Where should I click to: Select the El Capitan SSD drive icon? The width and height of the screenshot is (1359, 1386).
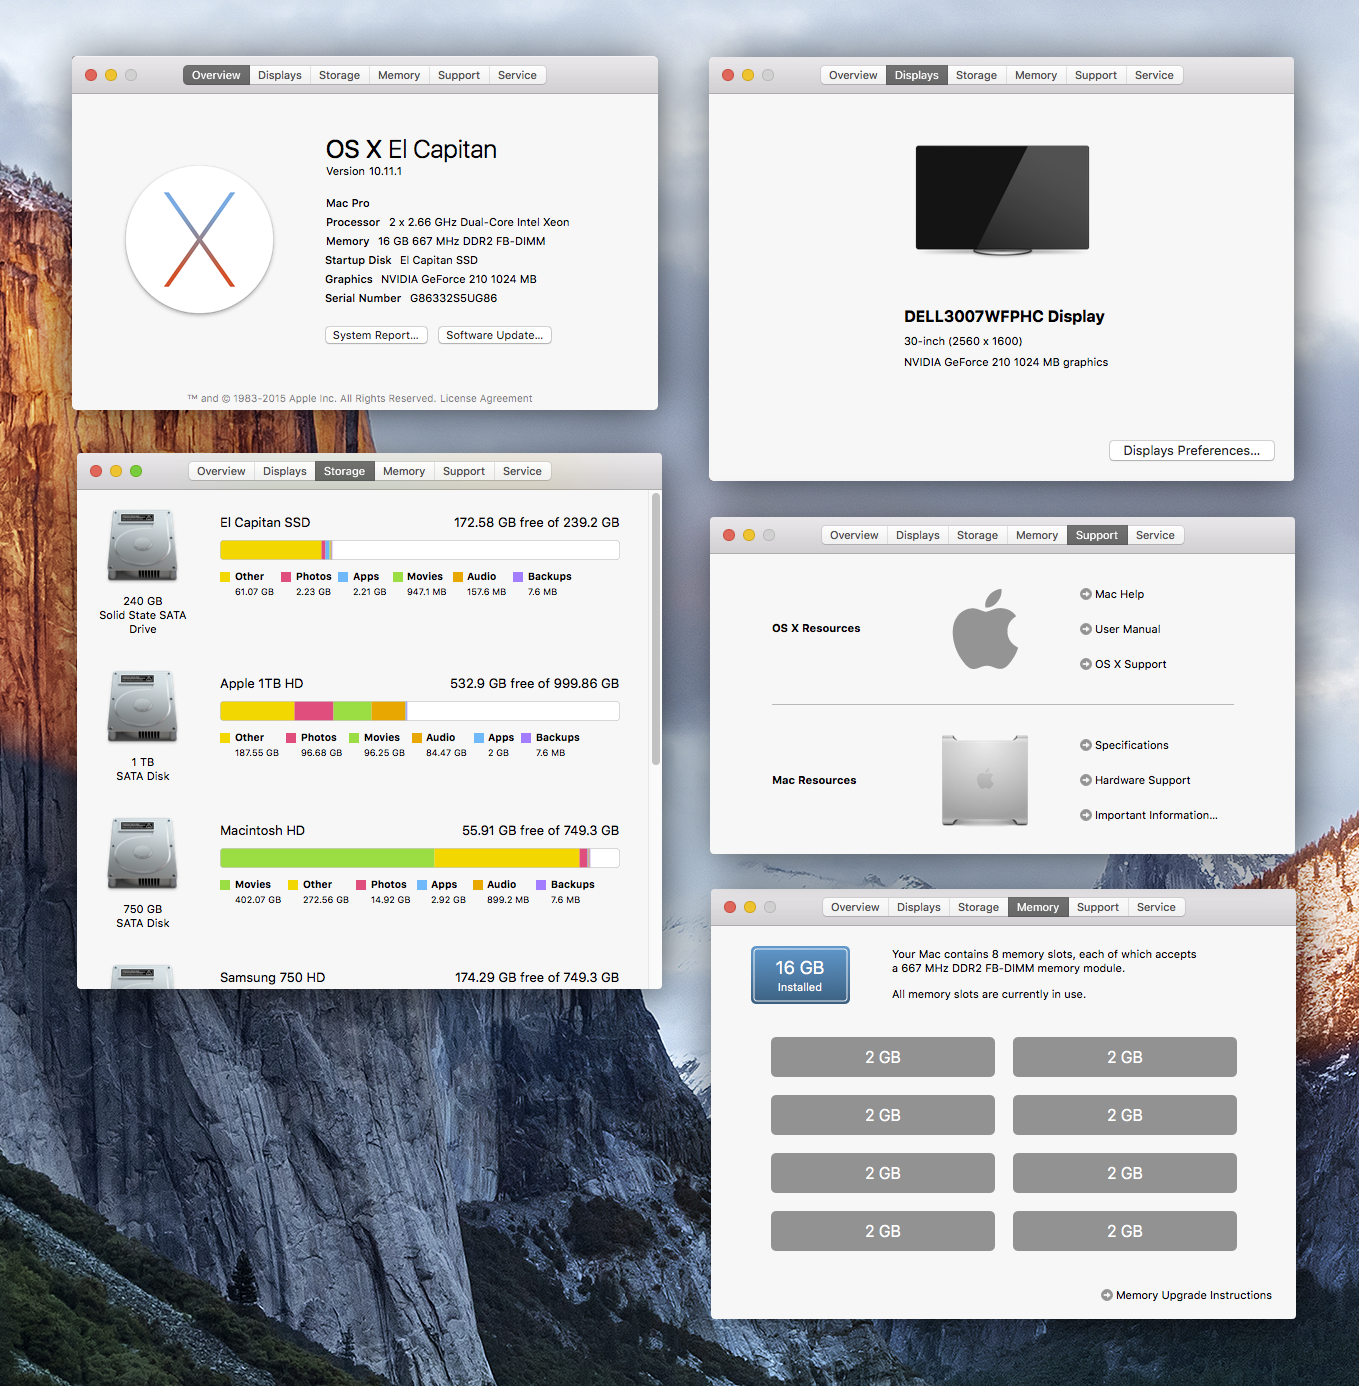[143, 546]
